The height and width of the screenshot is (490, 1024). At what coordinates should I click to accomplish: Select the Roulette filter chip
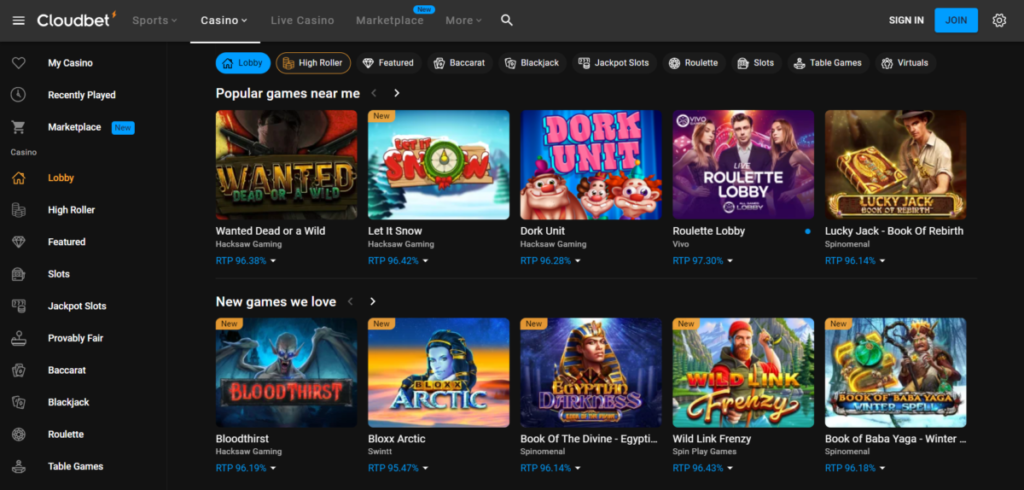pos(694,63)
